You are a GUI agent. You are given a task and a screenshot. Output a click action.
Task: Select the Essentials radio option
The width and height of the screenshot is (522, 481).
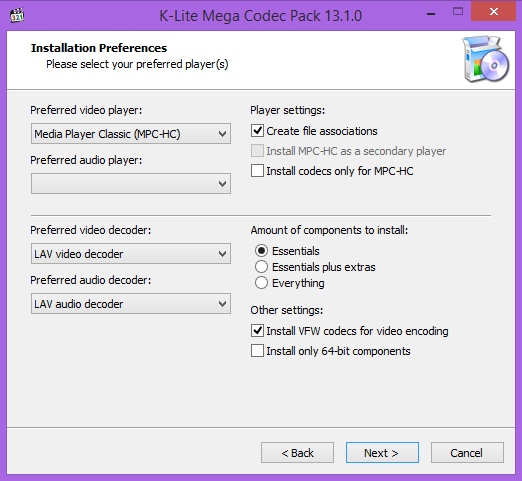[261, 251]
